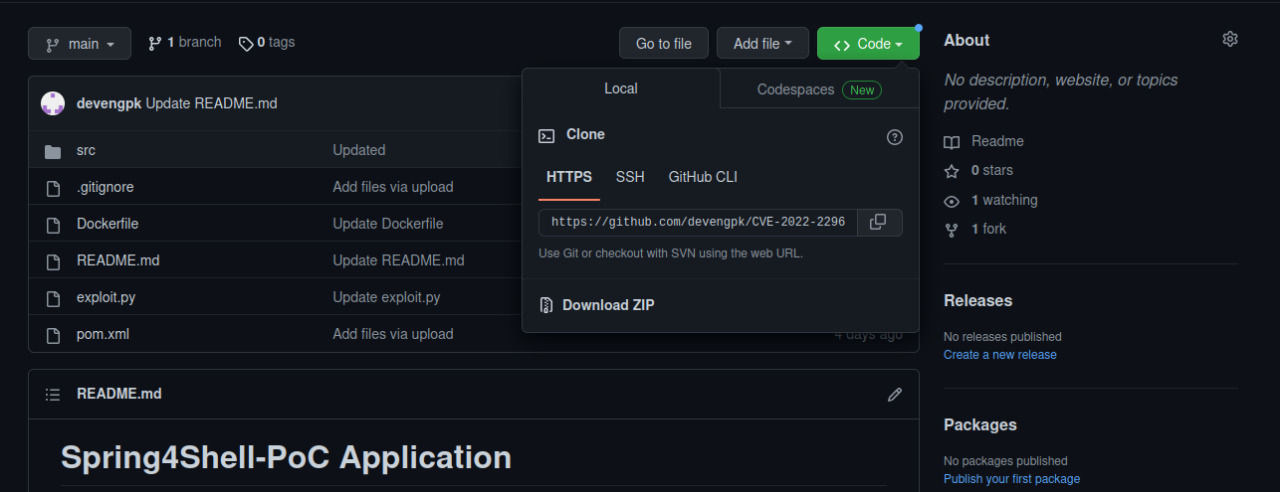Select the HTTPS clone option
The height and width of the screenshot is (492, 1280).
(569, 177)
